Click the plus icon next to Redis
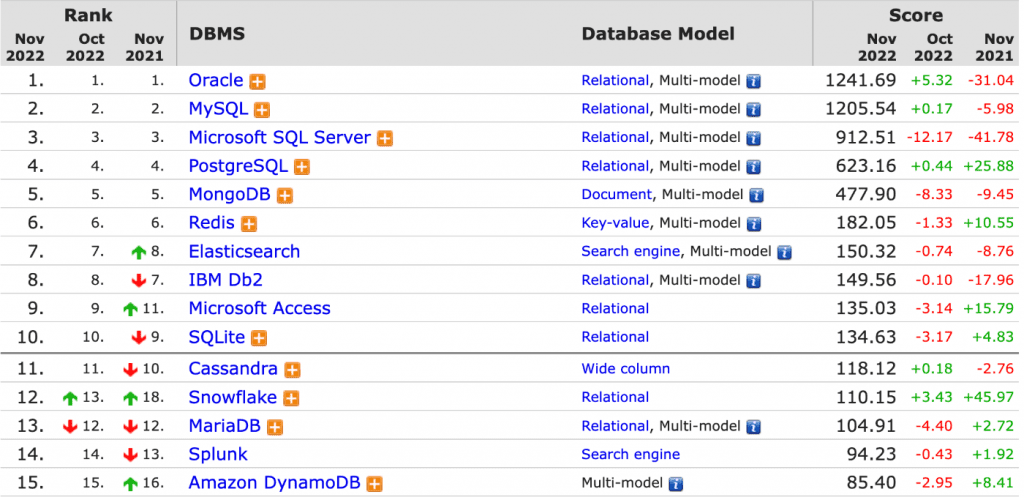The width and height of the screenshot is (1024, 497). click(249, 224)
